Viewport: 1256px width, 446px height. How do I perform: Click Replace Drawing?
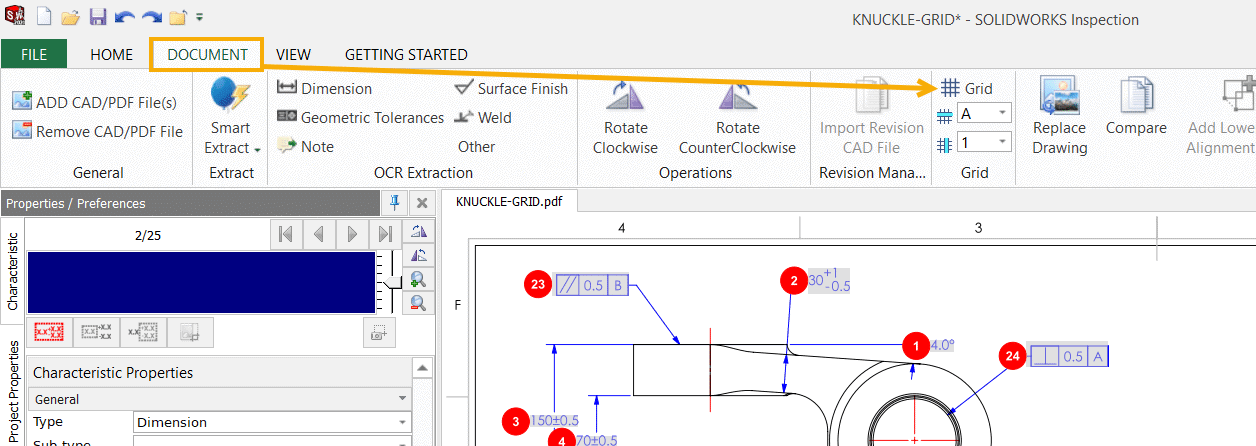coord(1060,118)
